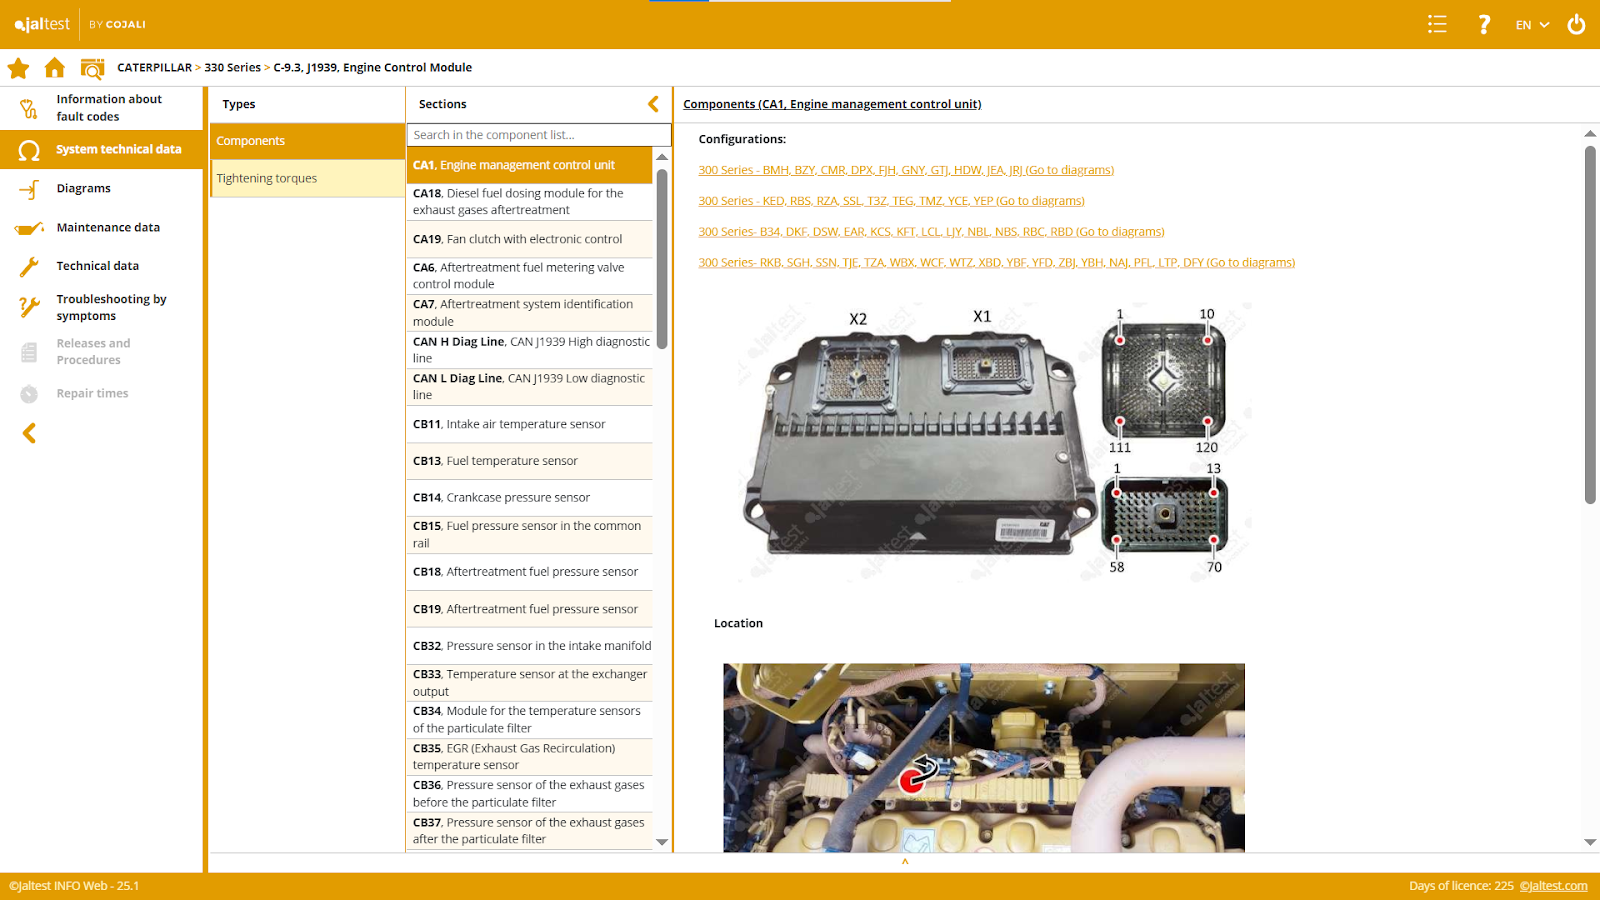Click CATERPILLAR in the breadcrumb
Screen dimensions: 1600x900
tap(154, 68)
